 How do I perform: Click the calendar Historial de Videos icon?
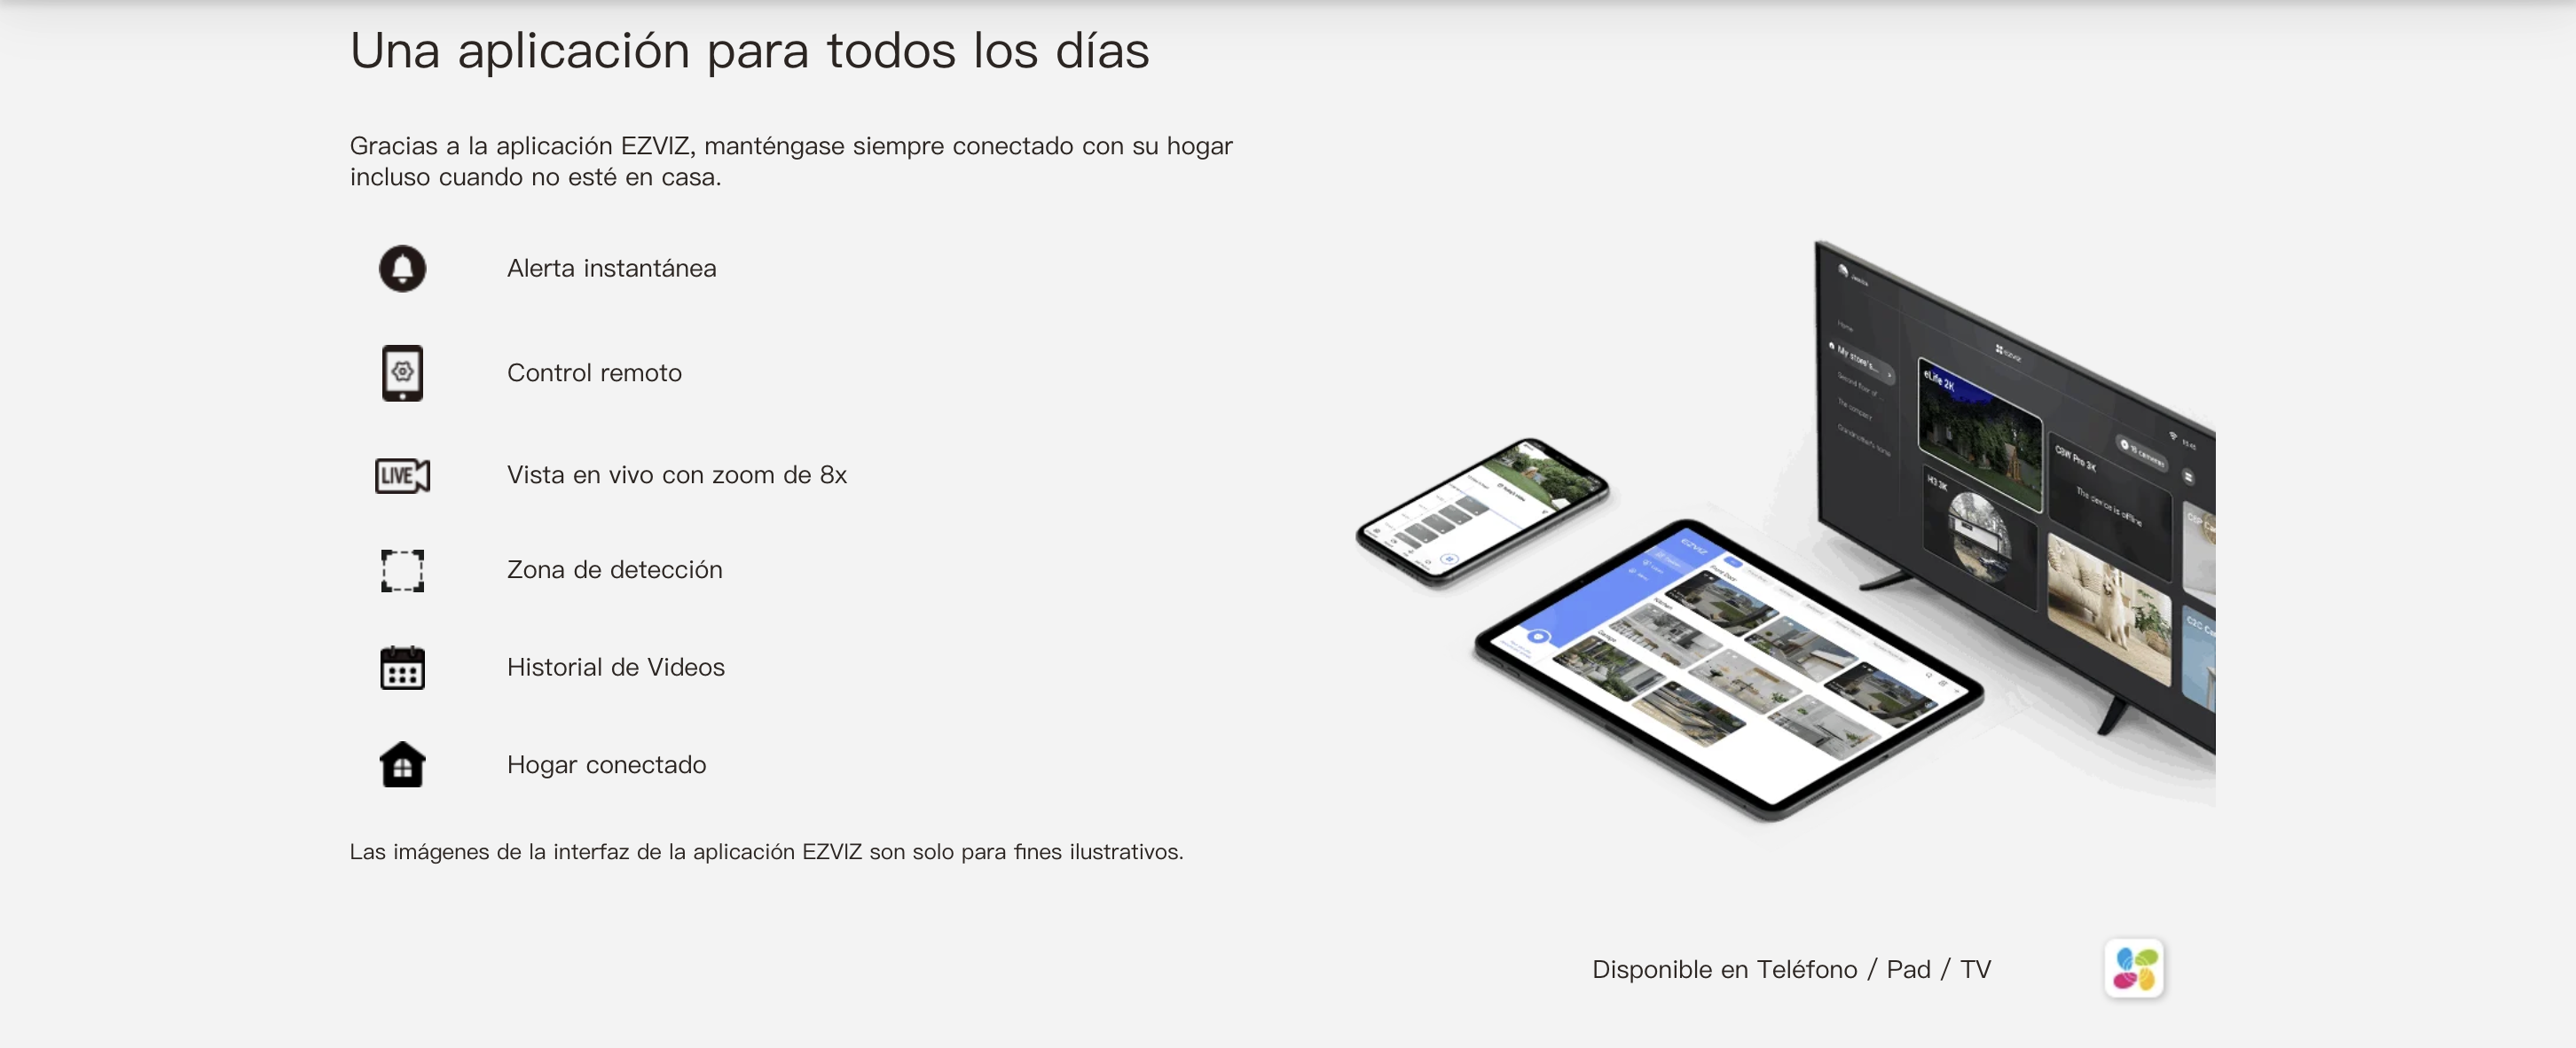point(402,667)
